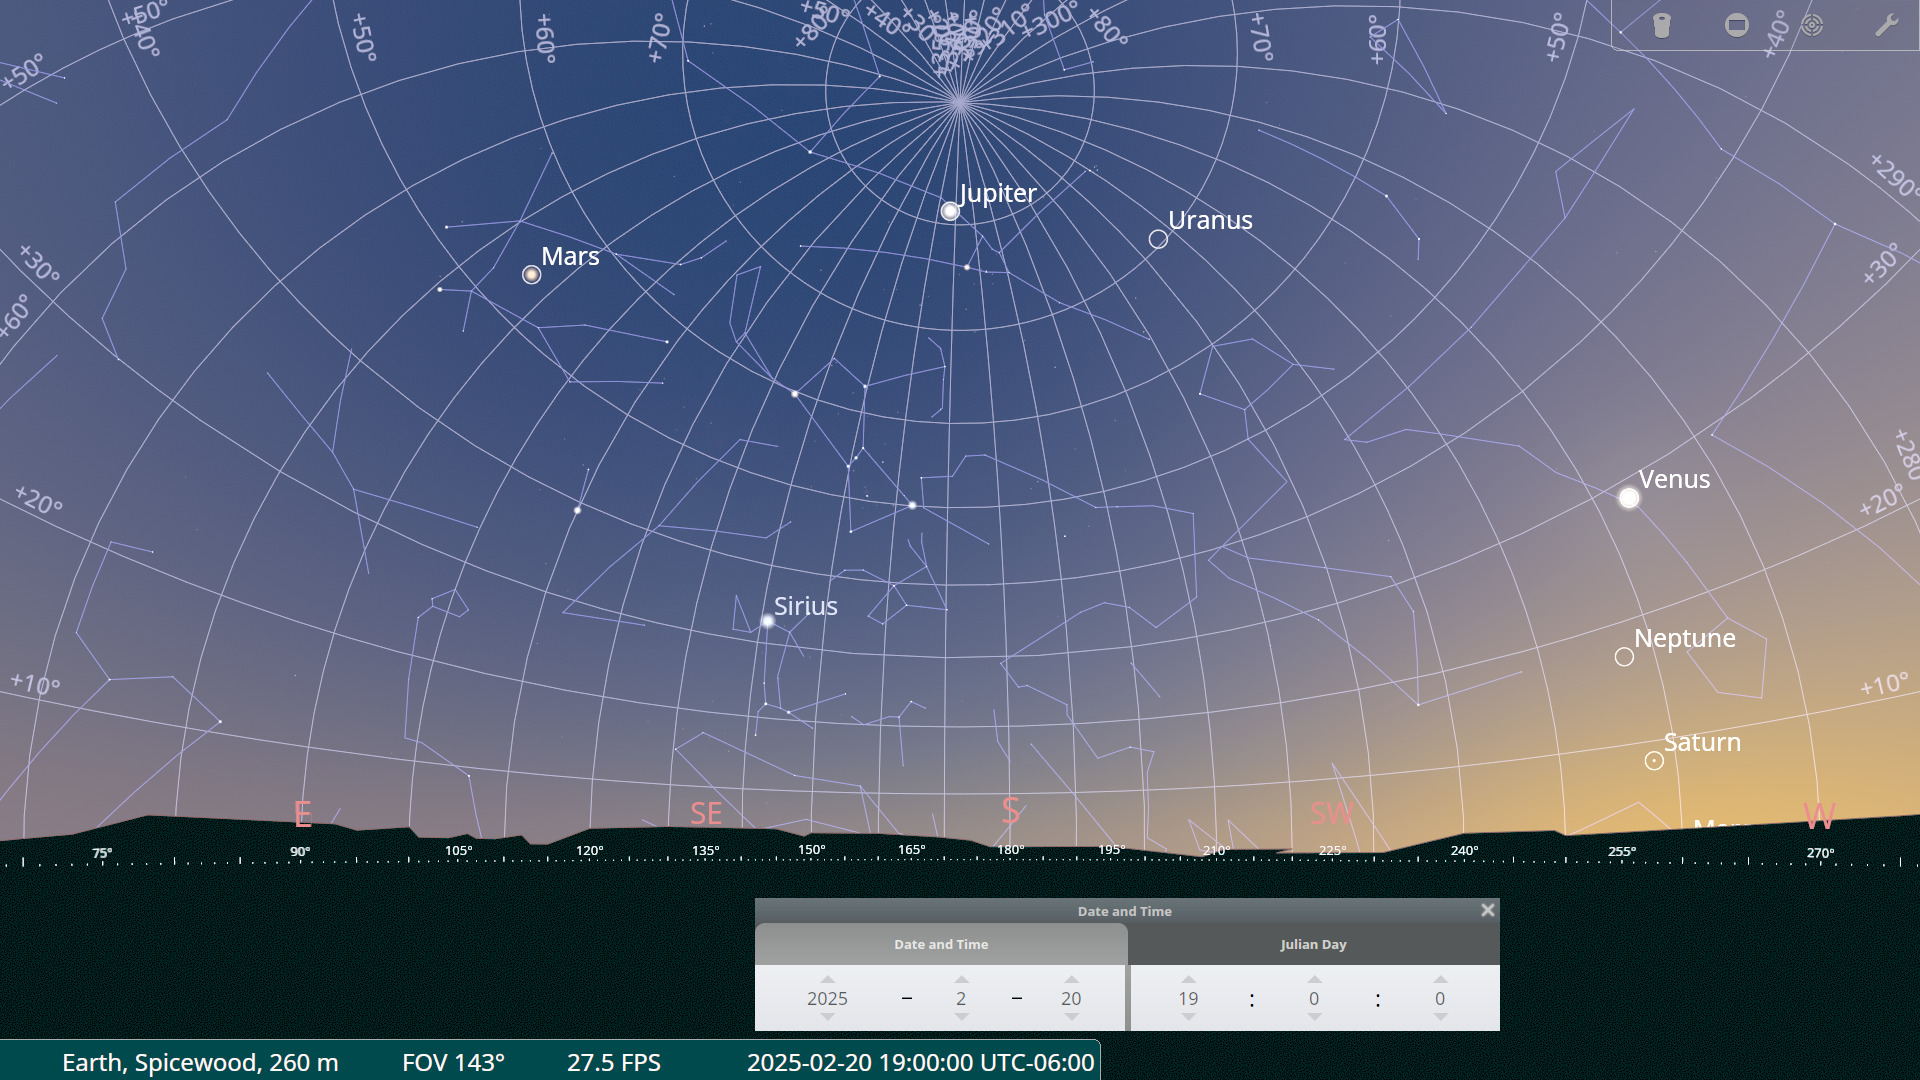This screenshot has width=1920, height=1080.
Task: Switch to the Julian Day tab
Action: tap(1313, 944)
